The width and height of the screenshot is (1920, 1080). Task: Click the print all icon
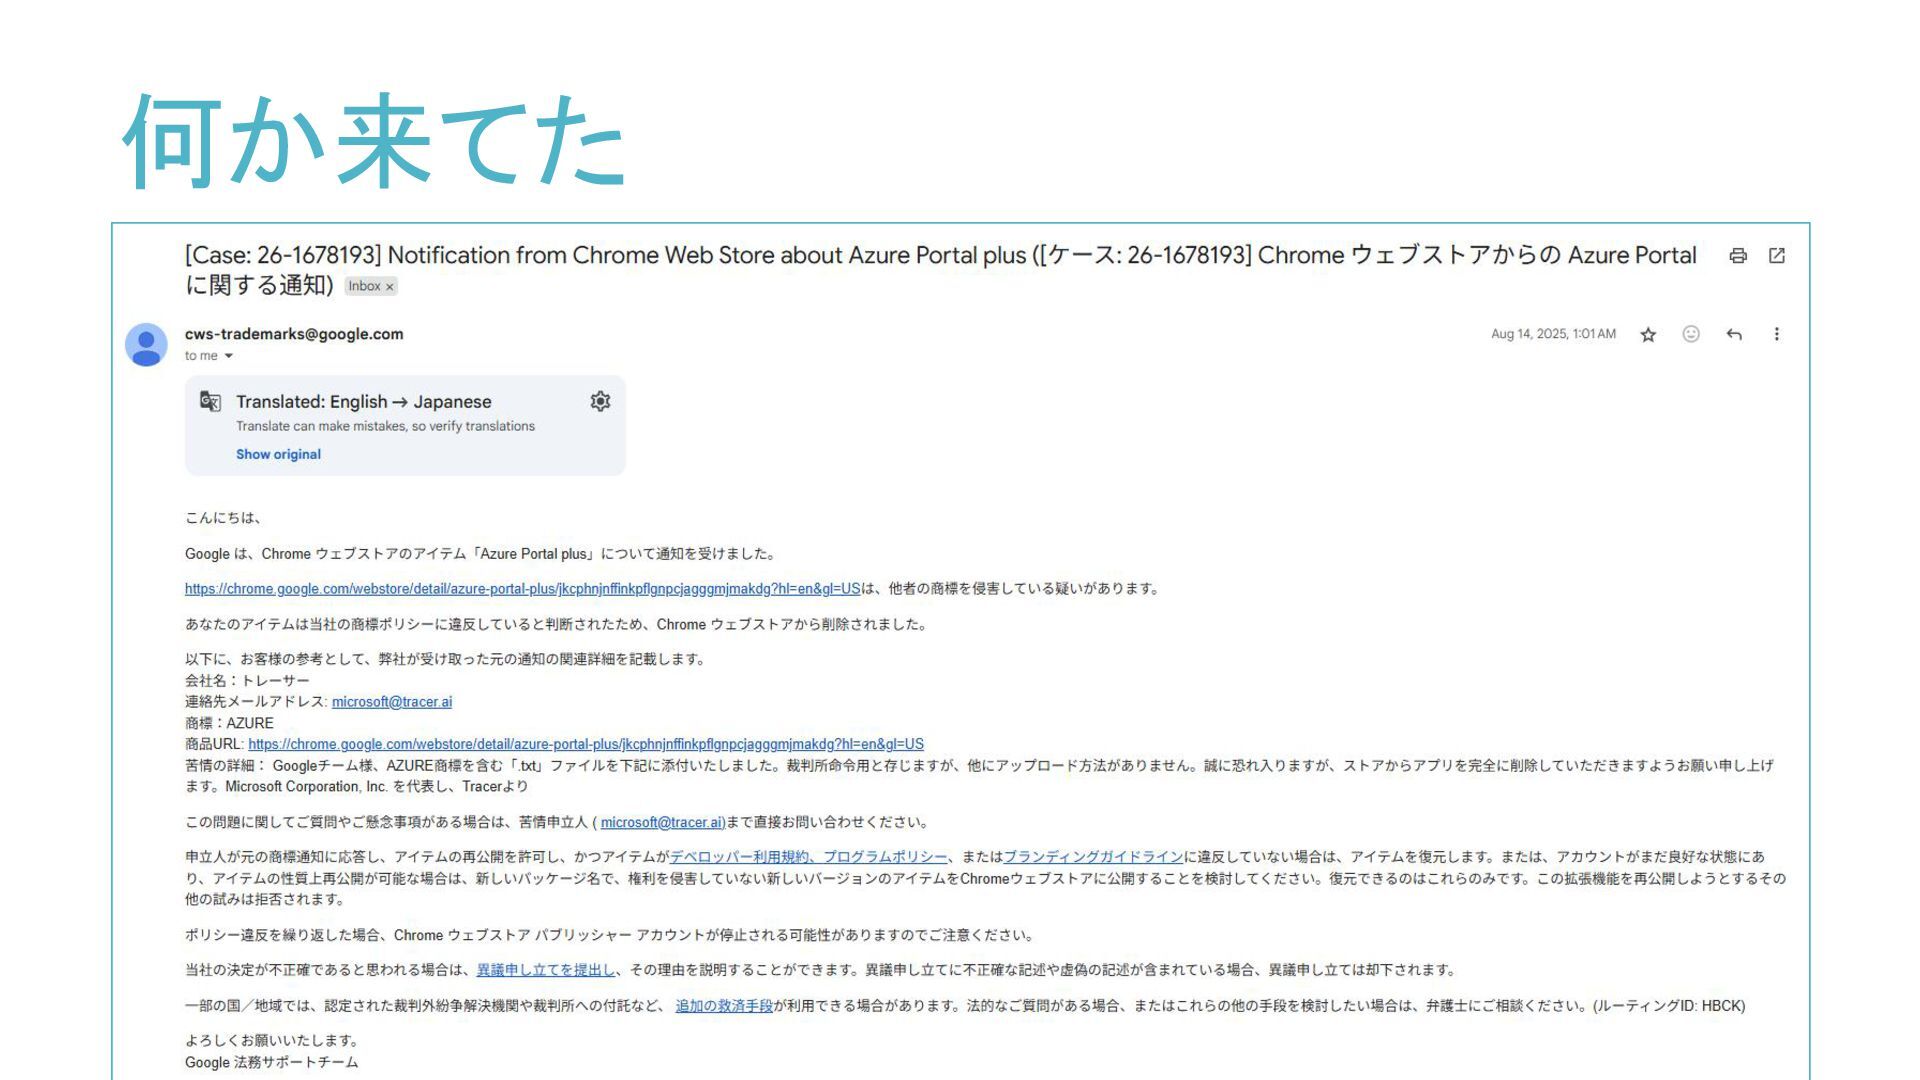[x=1738, y=256]
